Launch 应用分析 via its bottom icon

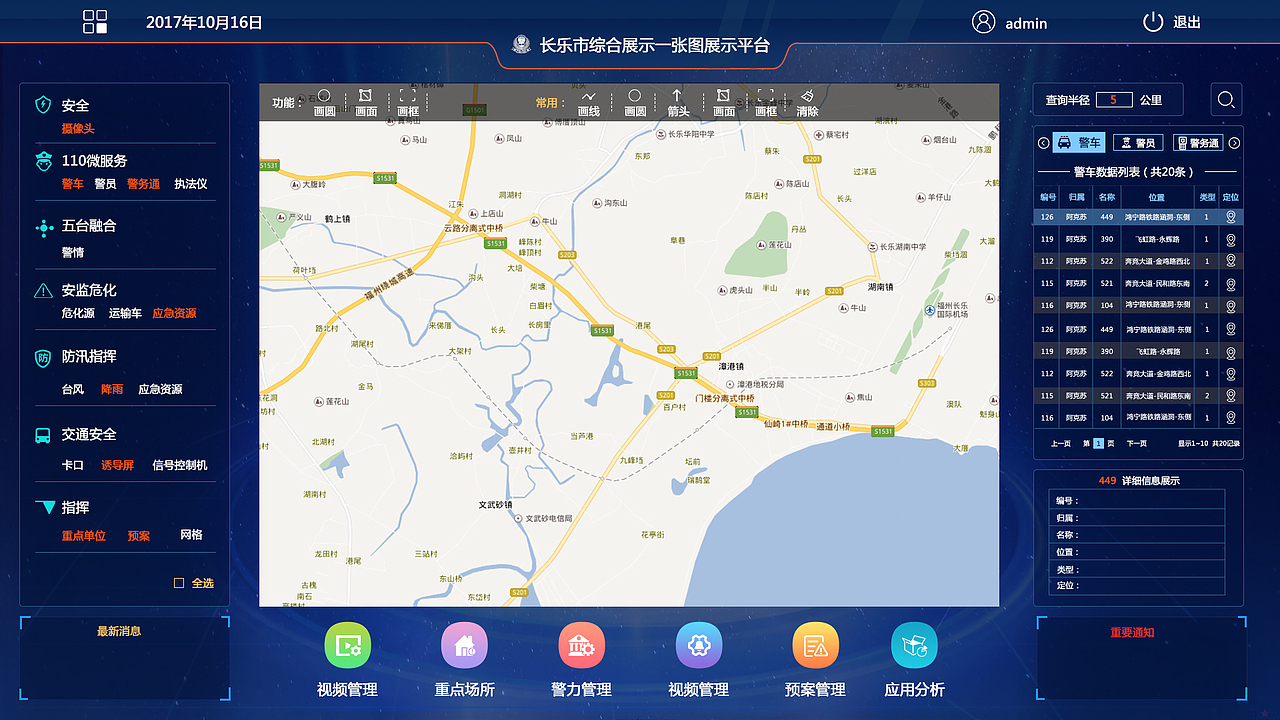914,646
